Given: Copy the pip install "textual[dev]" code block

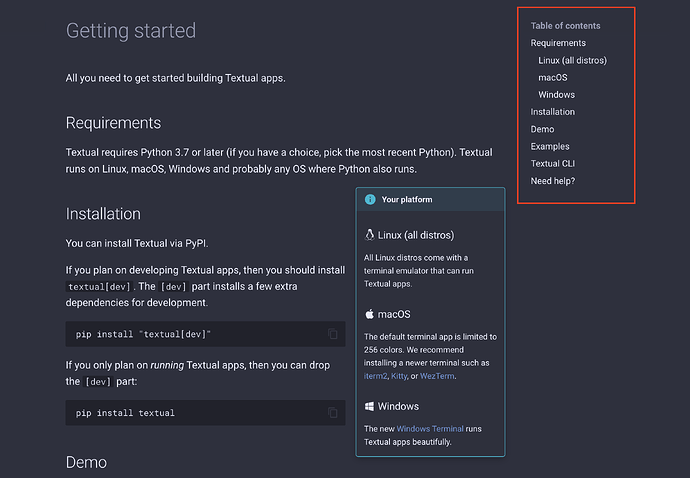Looking at the screenshot, I should pyautogui.click(x=333, y=334).
